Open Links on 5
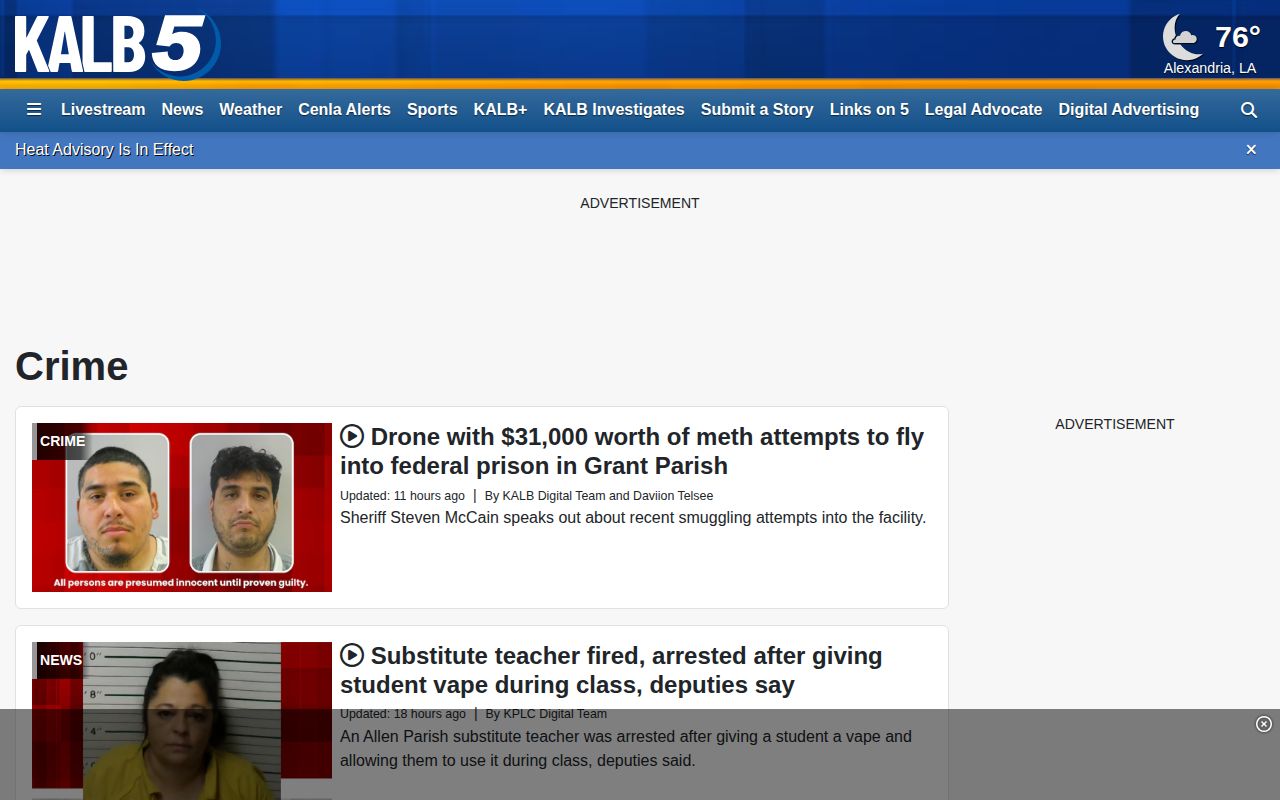Image resolution: width=1280 pixels, height=800 pixels. click(869, 110)
